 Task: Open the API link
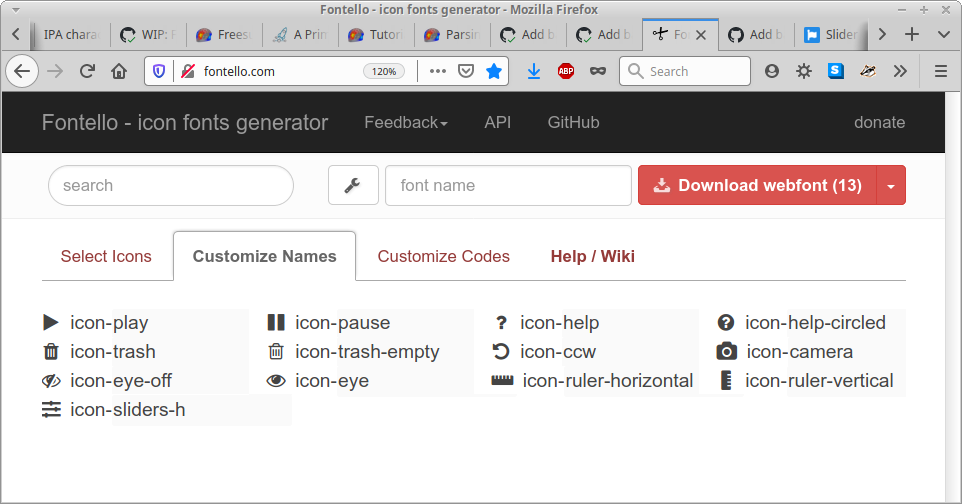coord(498,123)
